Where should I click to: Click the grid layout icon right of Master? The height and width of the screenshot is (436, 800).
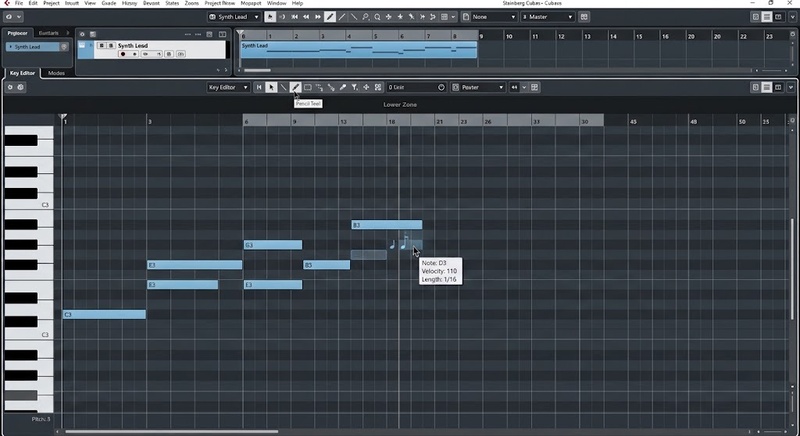point(584,17)
